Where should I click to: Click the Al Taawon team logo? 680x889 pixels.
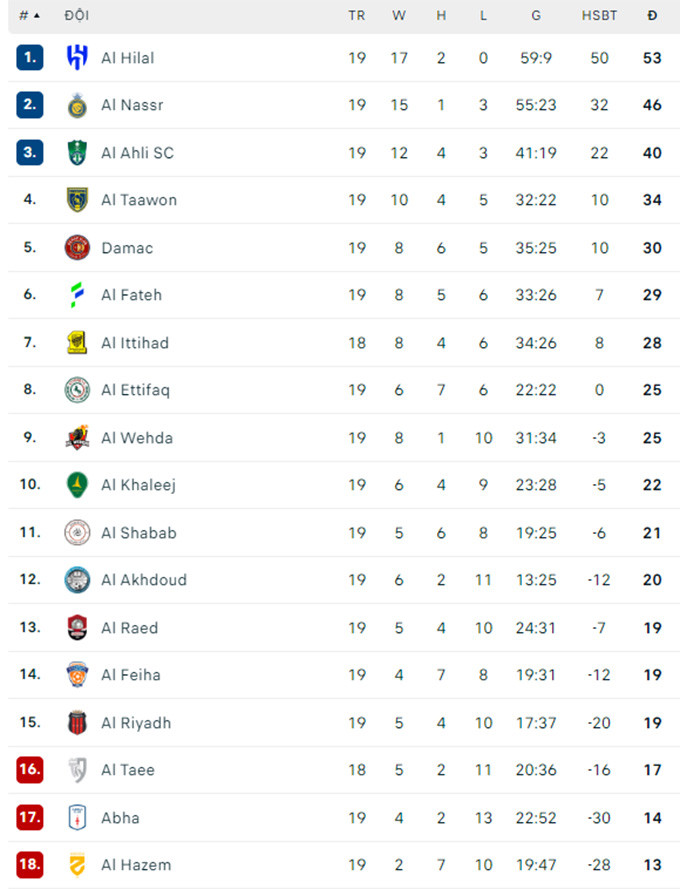point(77,200)
